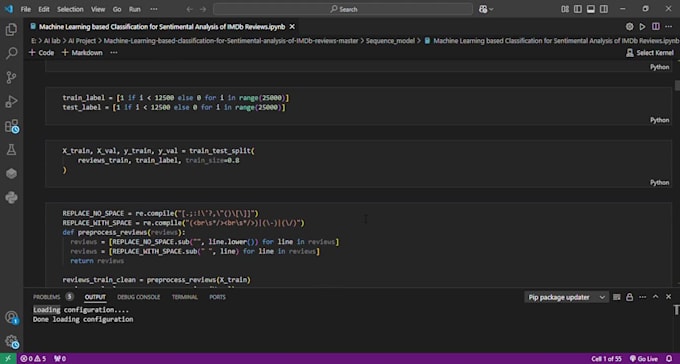Switch to the Problems panel tab
Image resolution: width=680 pixels, height=364 pixels.
46,297
